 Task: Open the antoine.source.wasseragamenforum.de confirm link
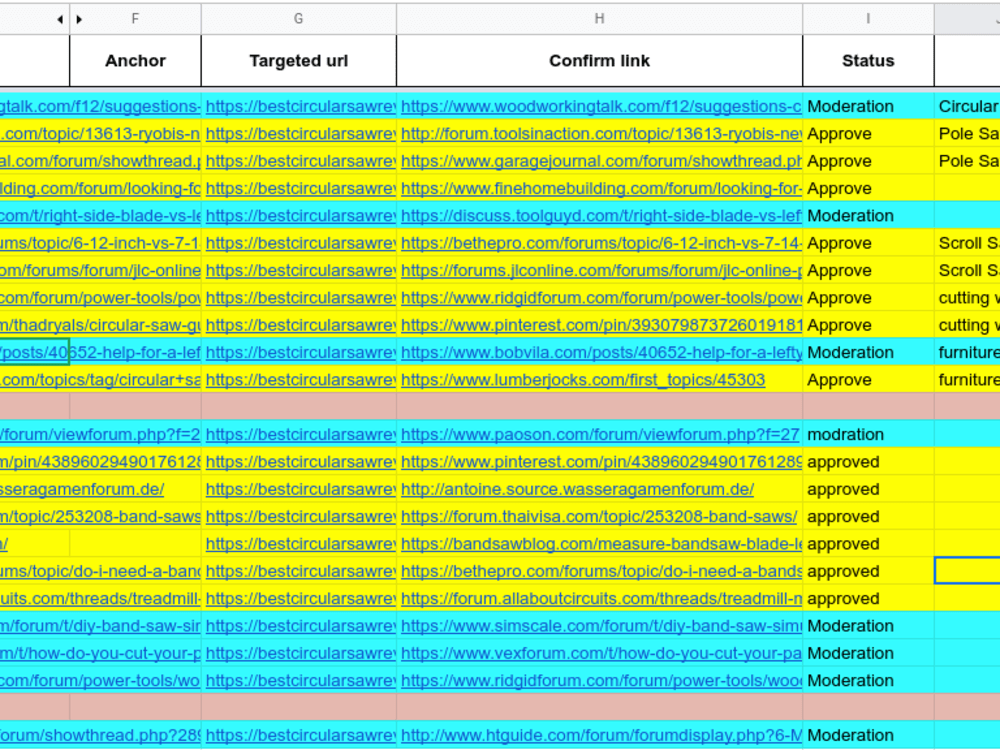577,490
